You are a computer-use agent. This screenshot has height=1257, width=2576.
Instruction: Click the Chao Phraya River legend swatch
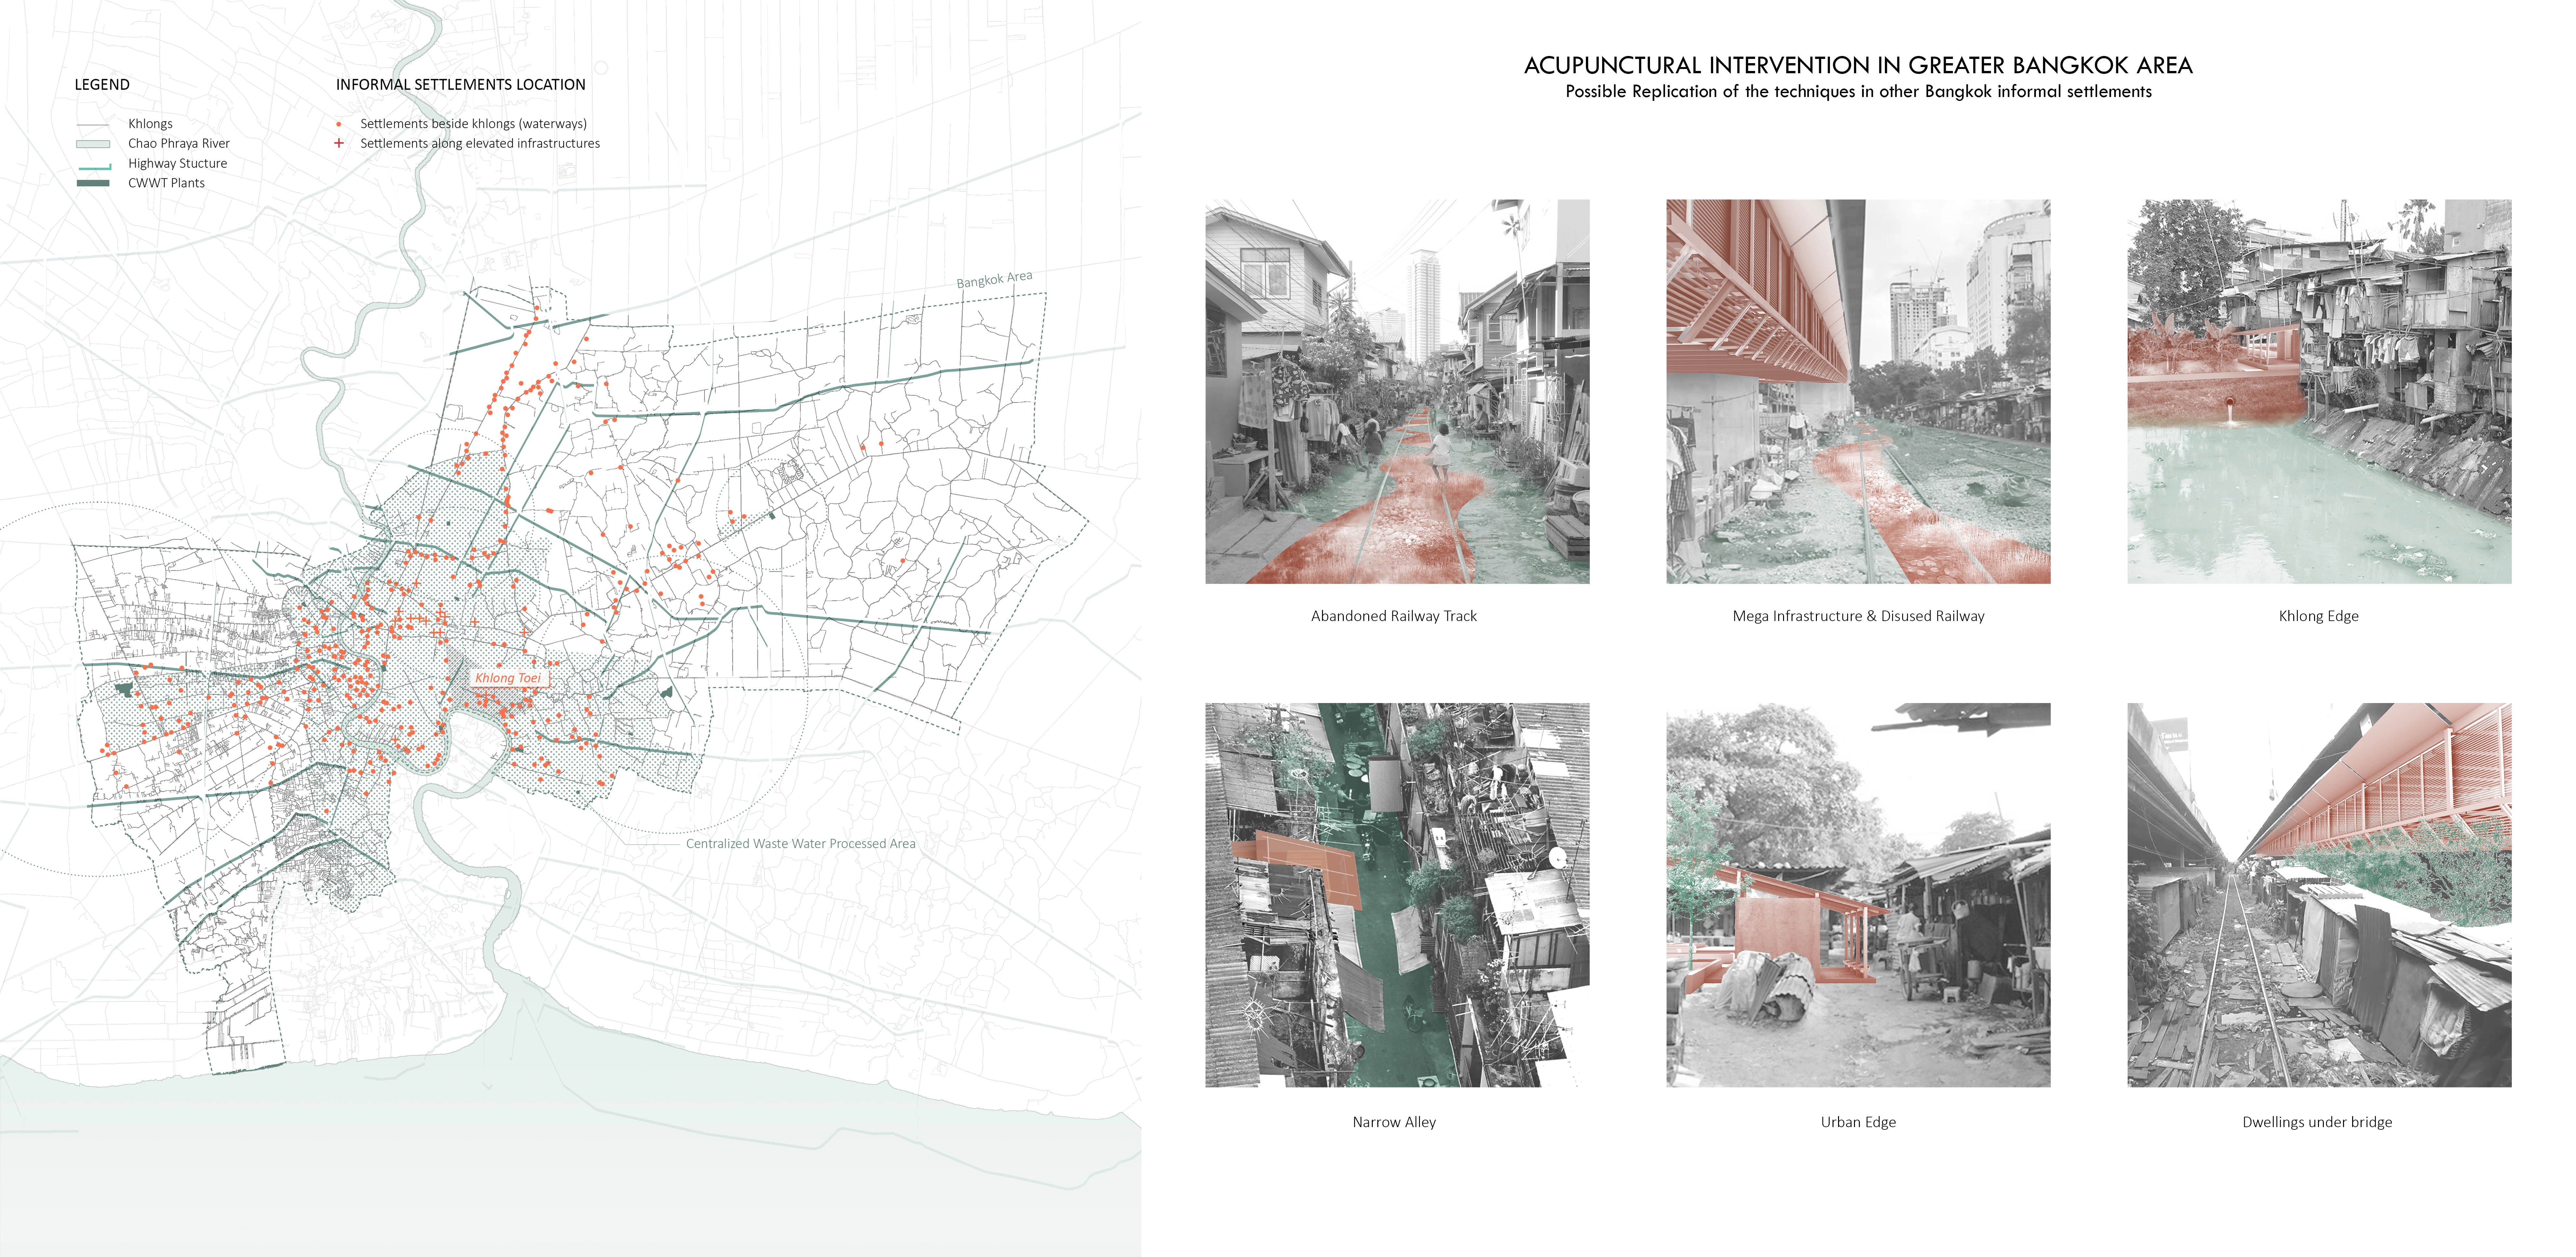coord(93,144)
